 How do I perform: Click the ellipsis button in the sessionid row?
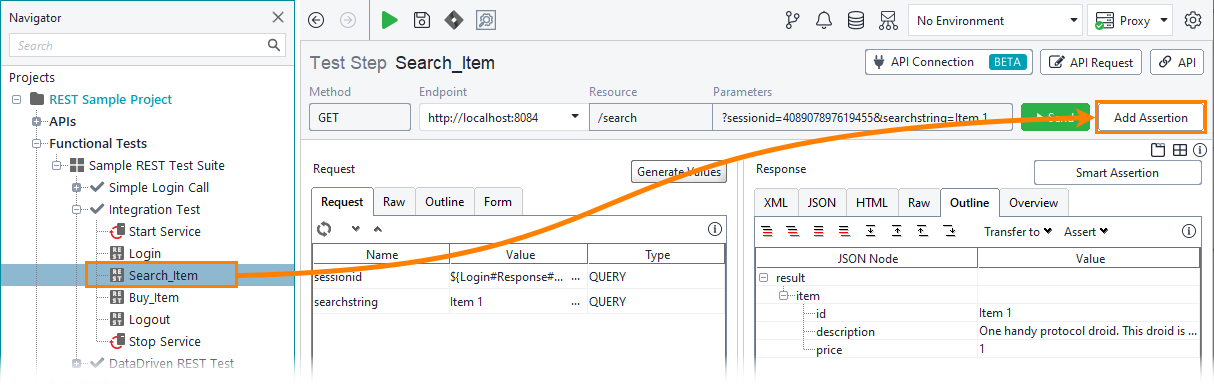click(x=576, y=278)
